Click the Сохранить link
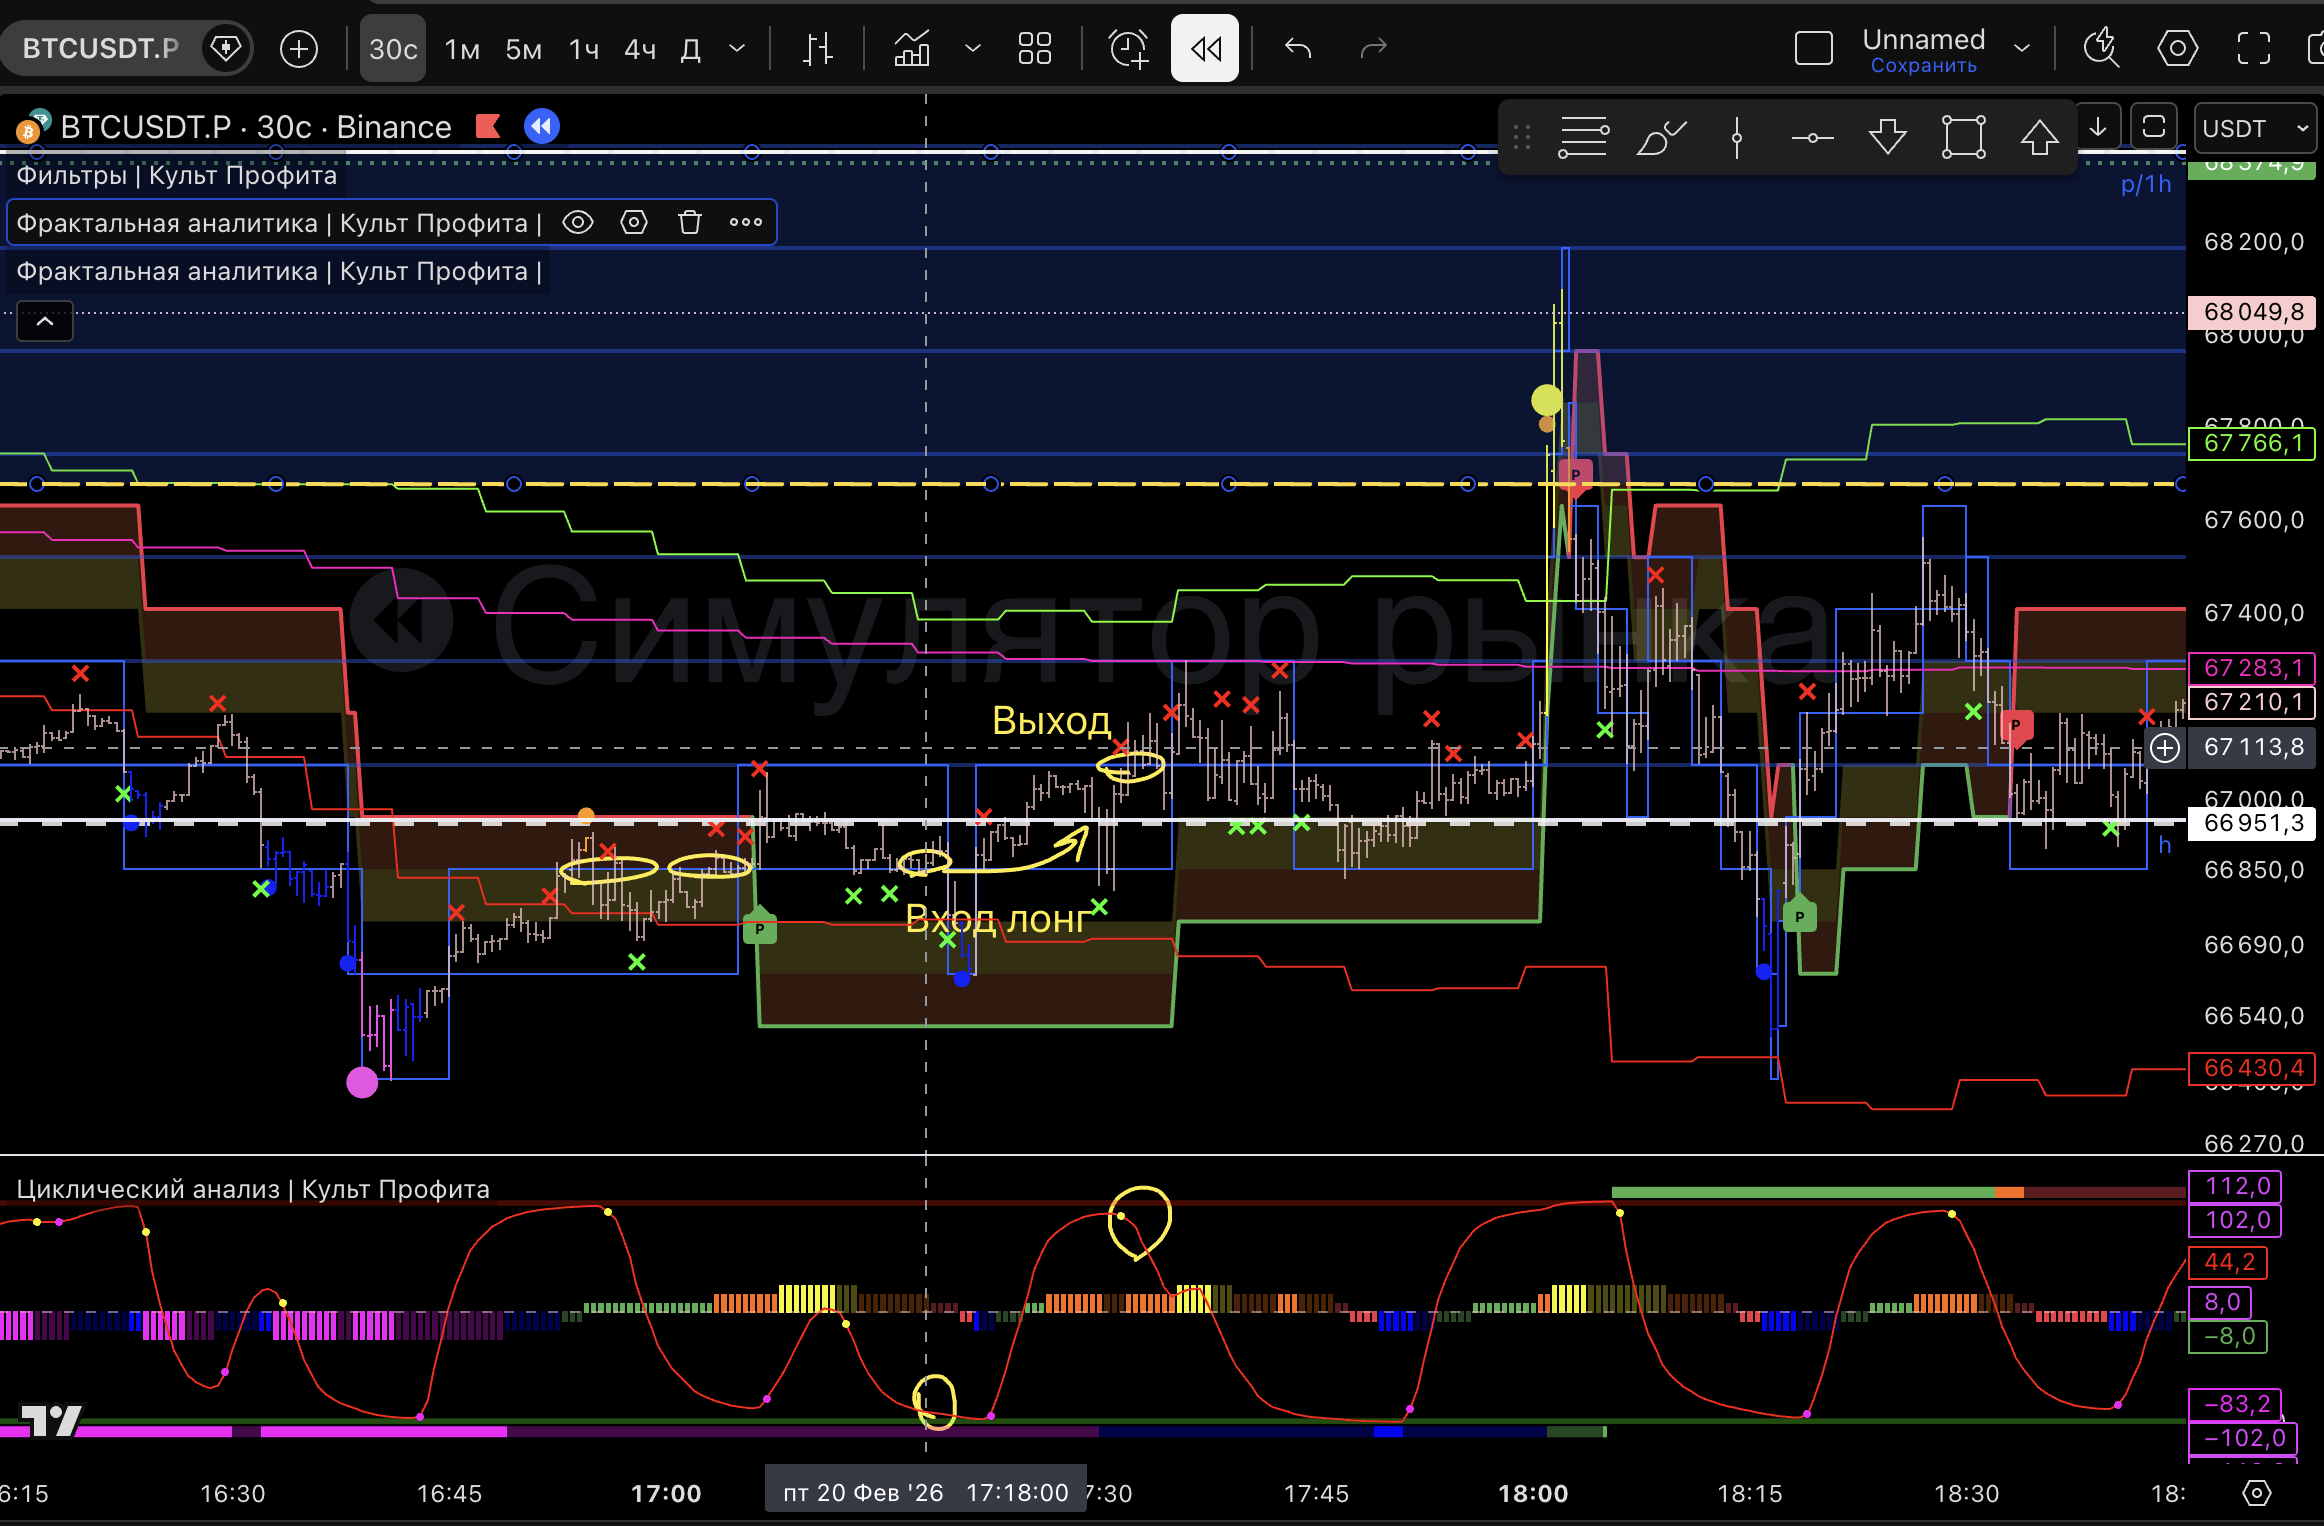This screenshot has height=1526, width=2324. pos(1923,66)
